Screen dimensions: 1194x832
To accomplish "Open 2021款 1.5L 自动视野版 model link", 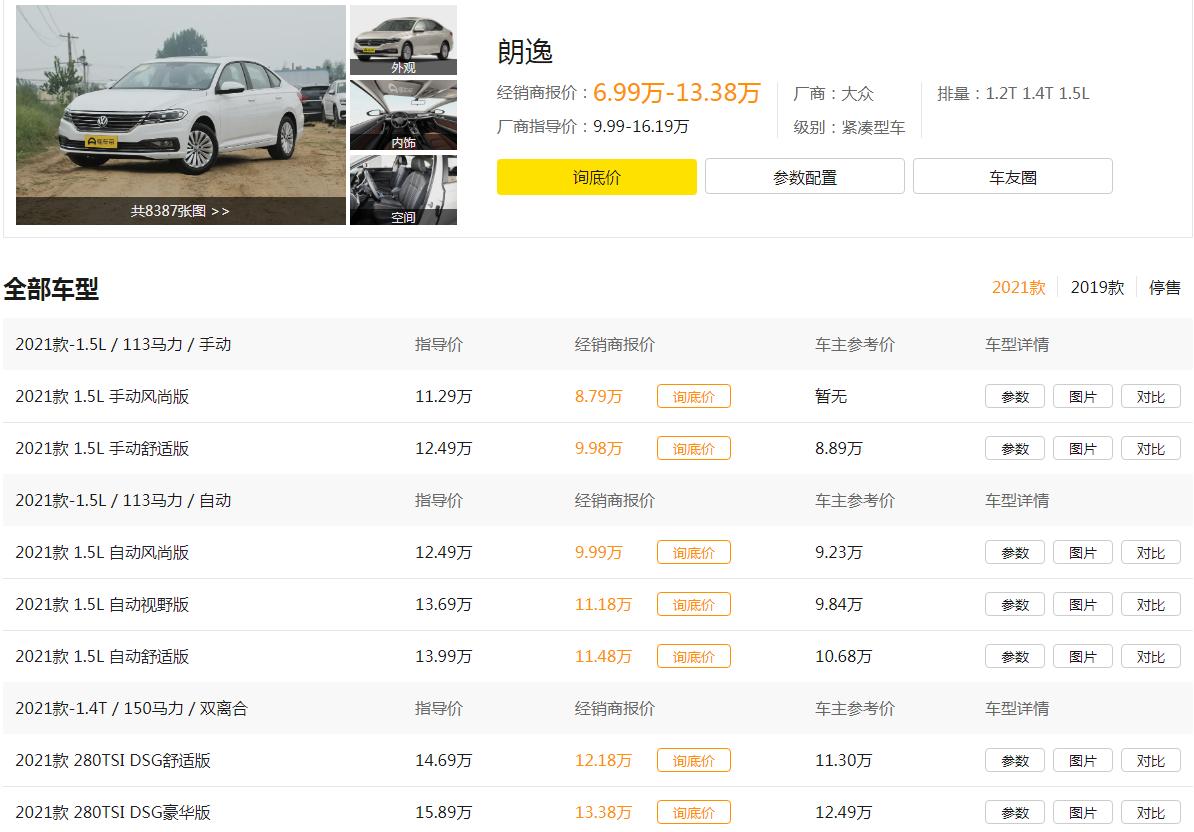I will point(102,604).
